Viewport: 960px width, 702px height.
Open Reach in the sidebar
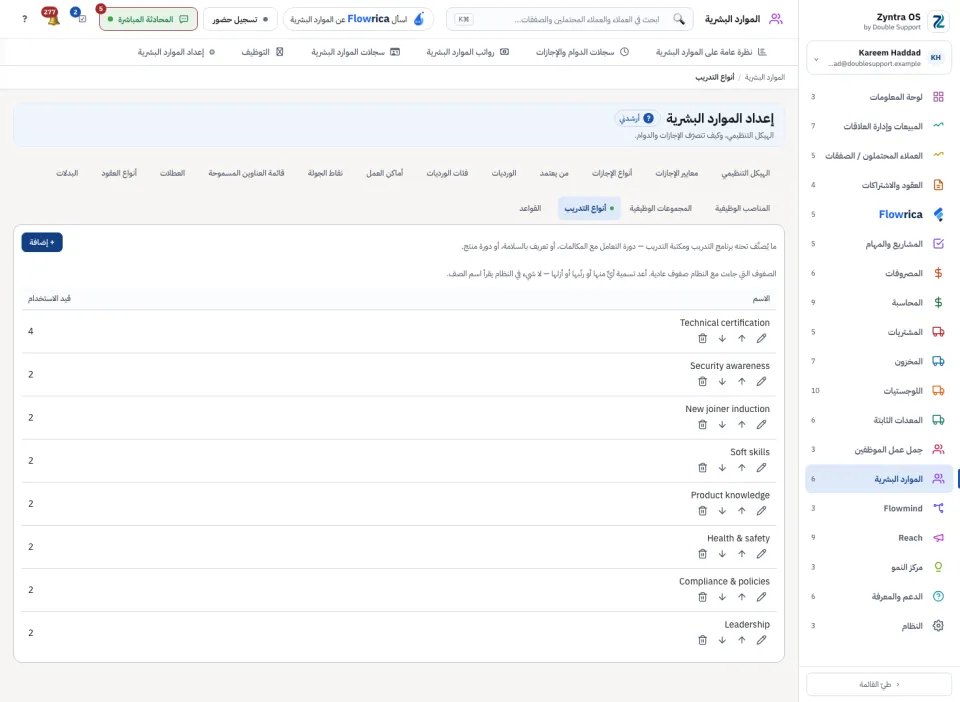coord(878,537)
